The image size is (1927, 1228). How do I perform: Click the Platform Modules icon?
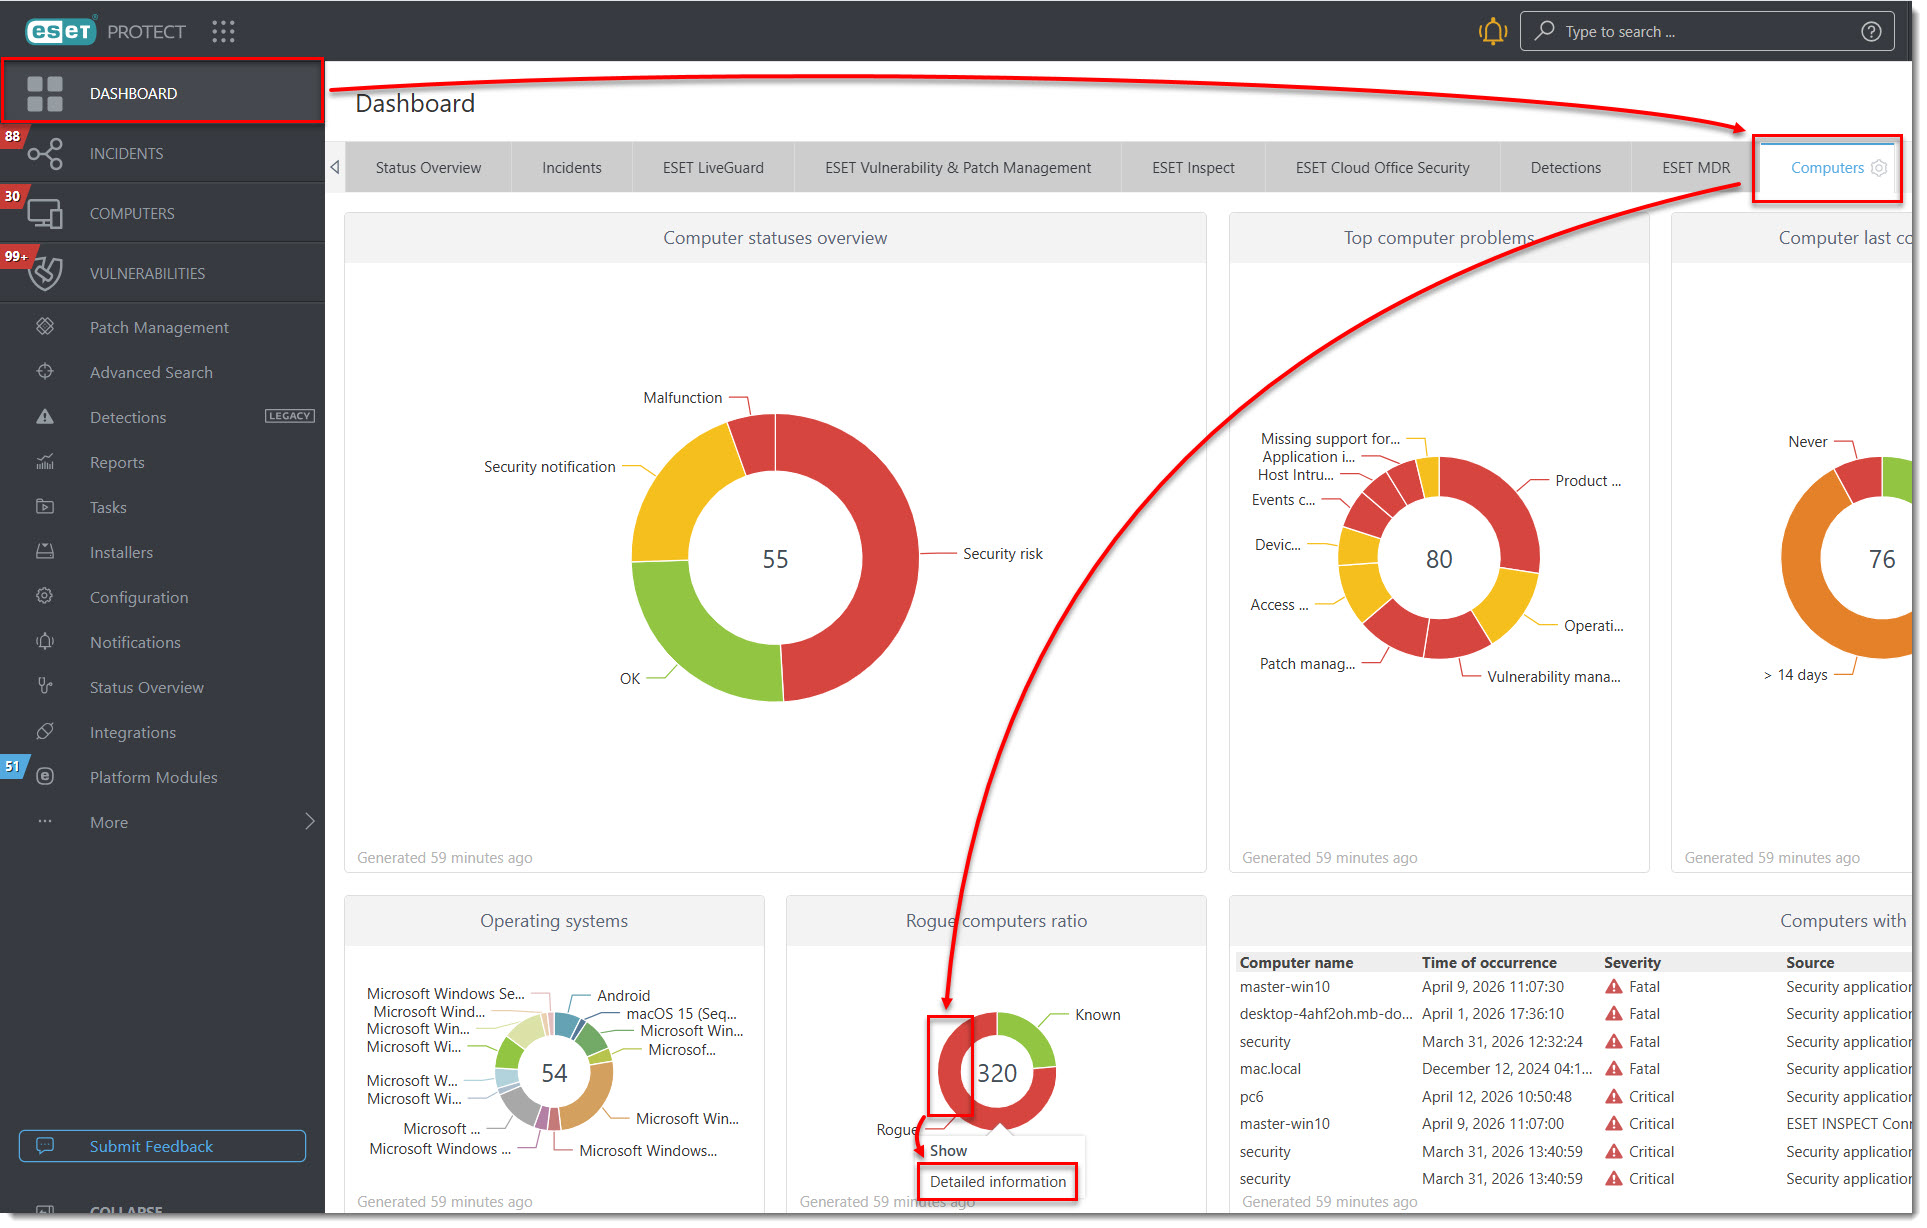coord(44,777)
